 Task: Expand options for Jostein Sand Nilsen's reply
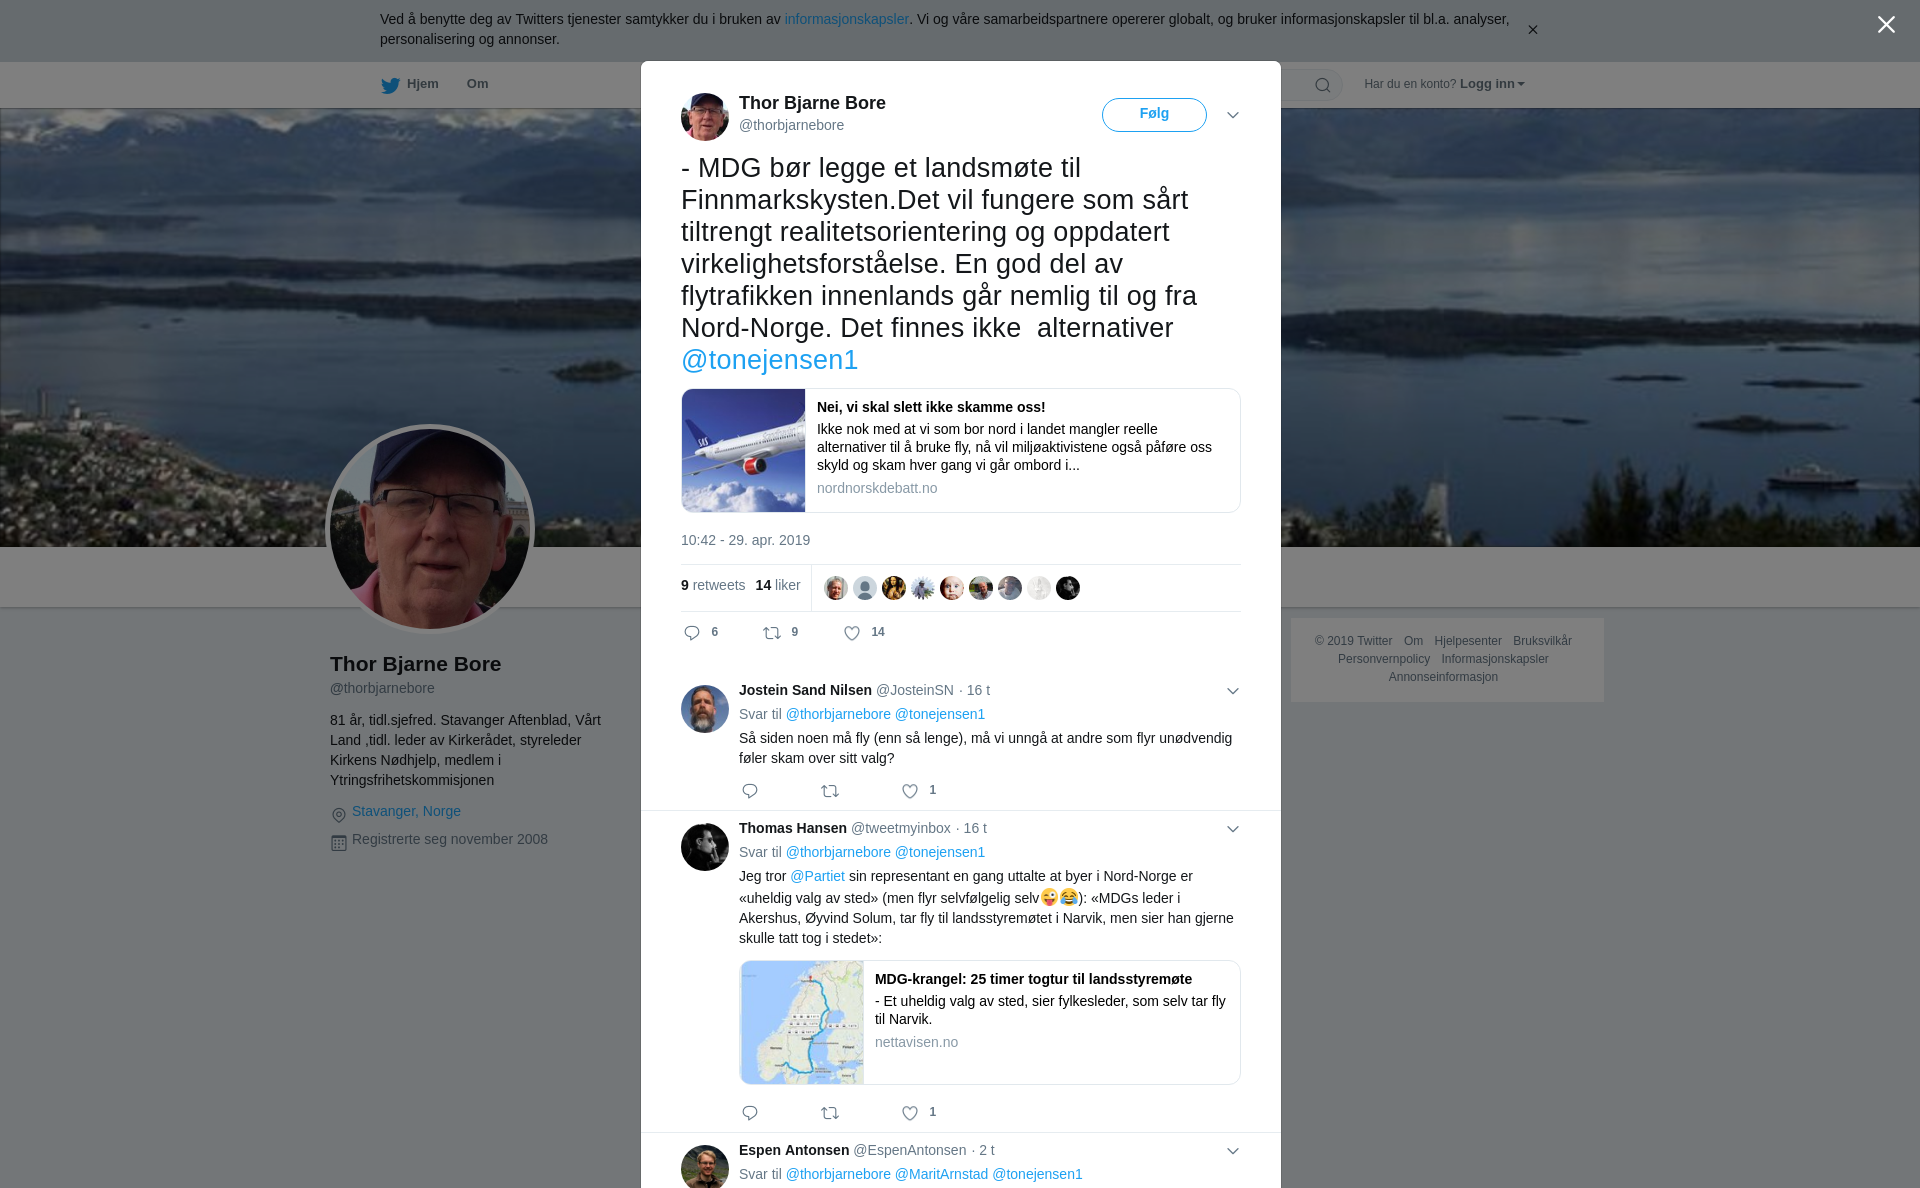click(x=1233, y=691)
